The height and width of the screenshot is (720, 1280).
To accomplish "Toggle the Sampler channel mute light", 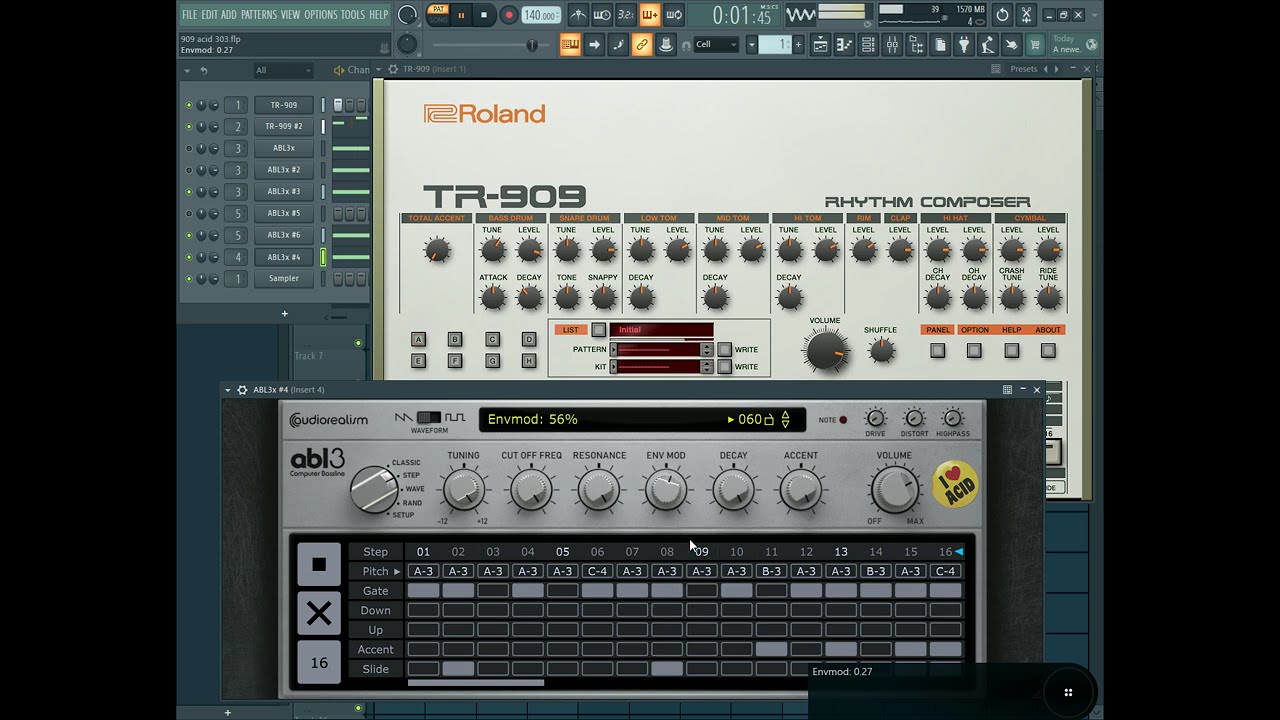I will pos(188,279).
